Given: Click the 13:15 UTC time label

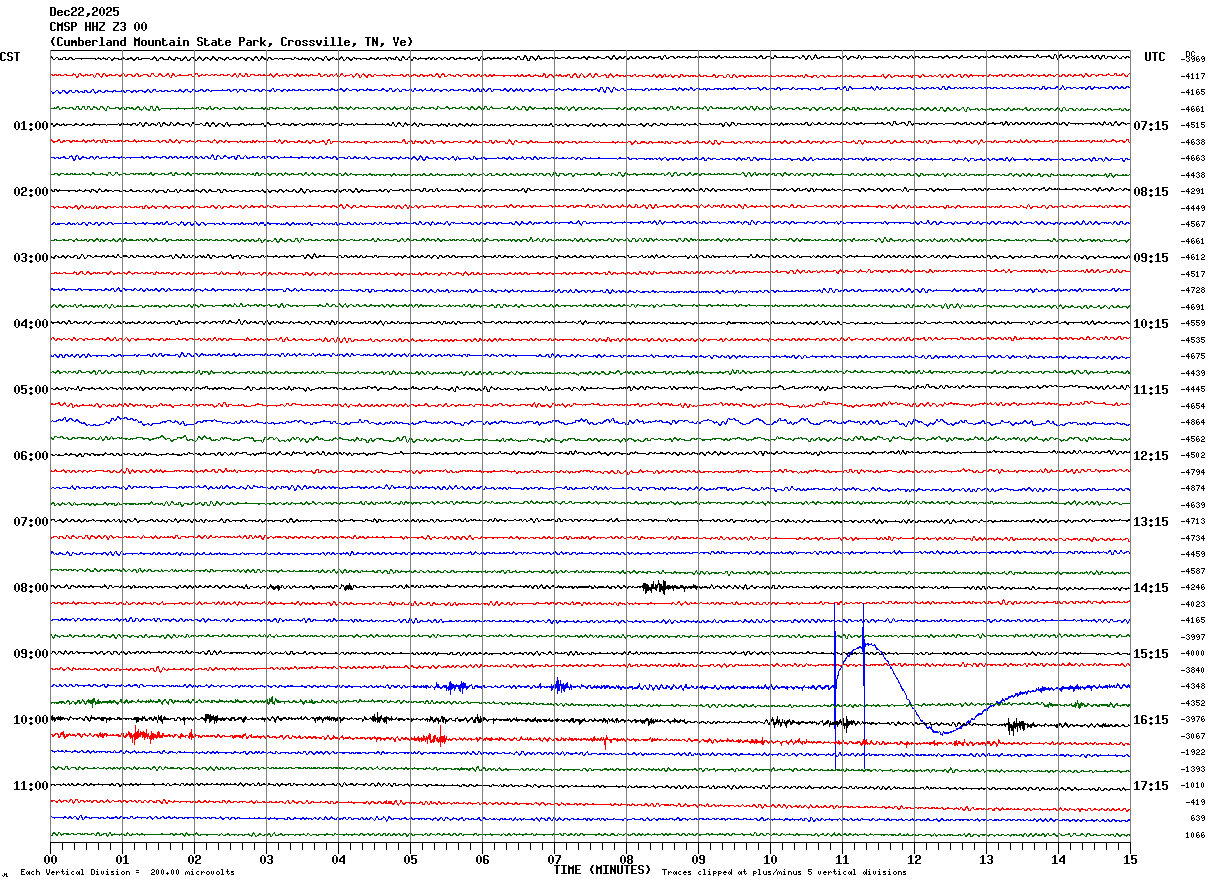Looking at the screenshot, I should coord(1151,522).
